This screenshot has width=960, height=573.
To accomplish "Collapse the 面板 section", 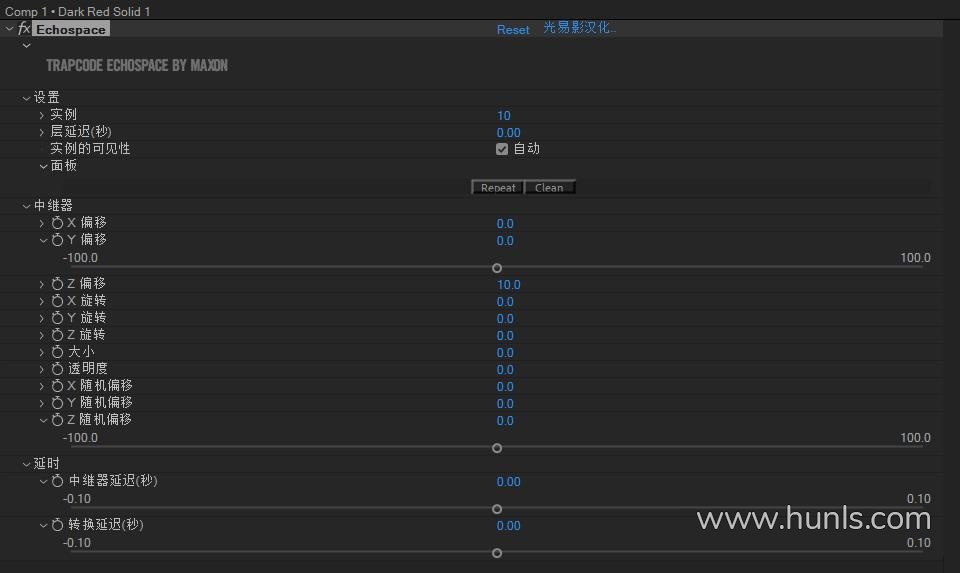I will [x=43, y=166].
